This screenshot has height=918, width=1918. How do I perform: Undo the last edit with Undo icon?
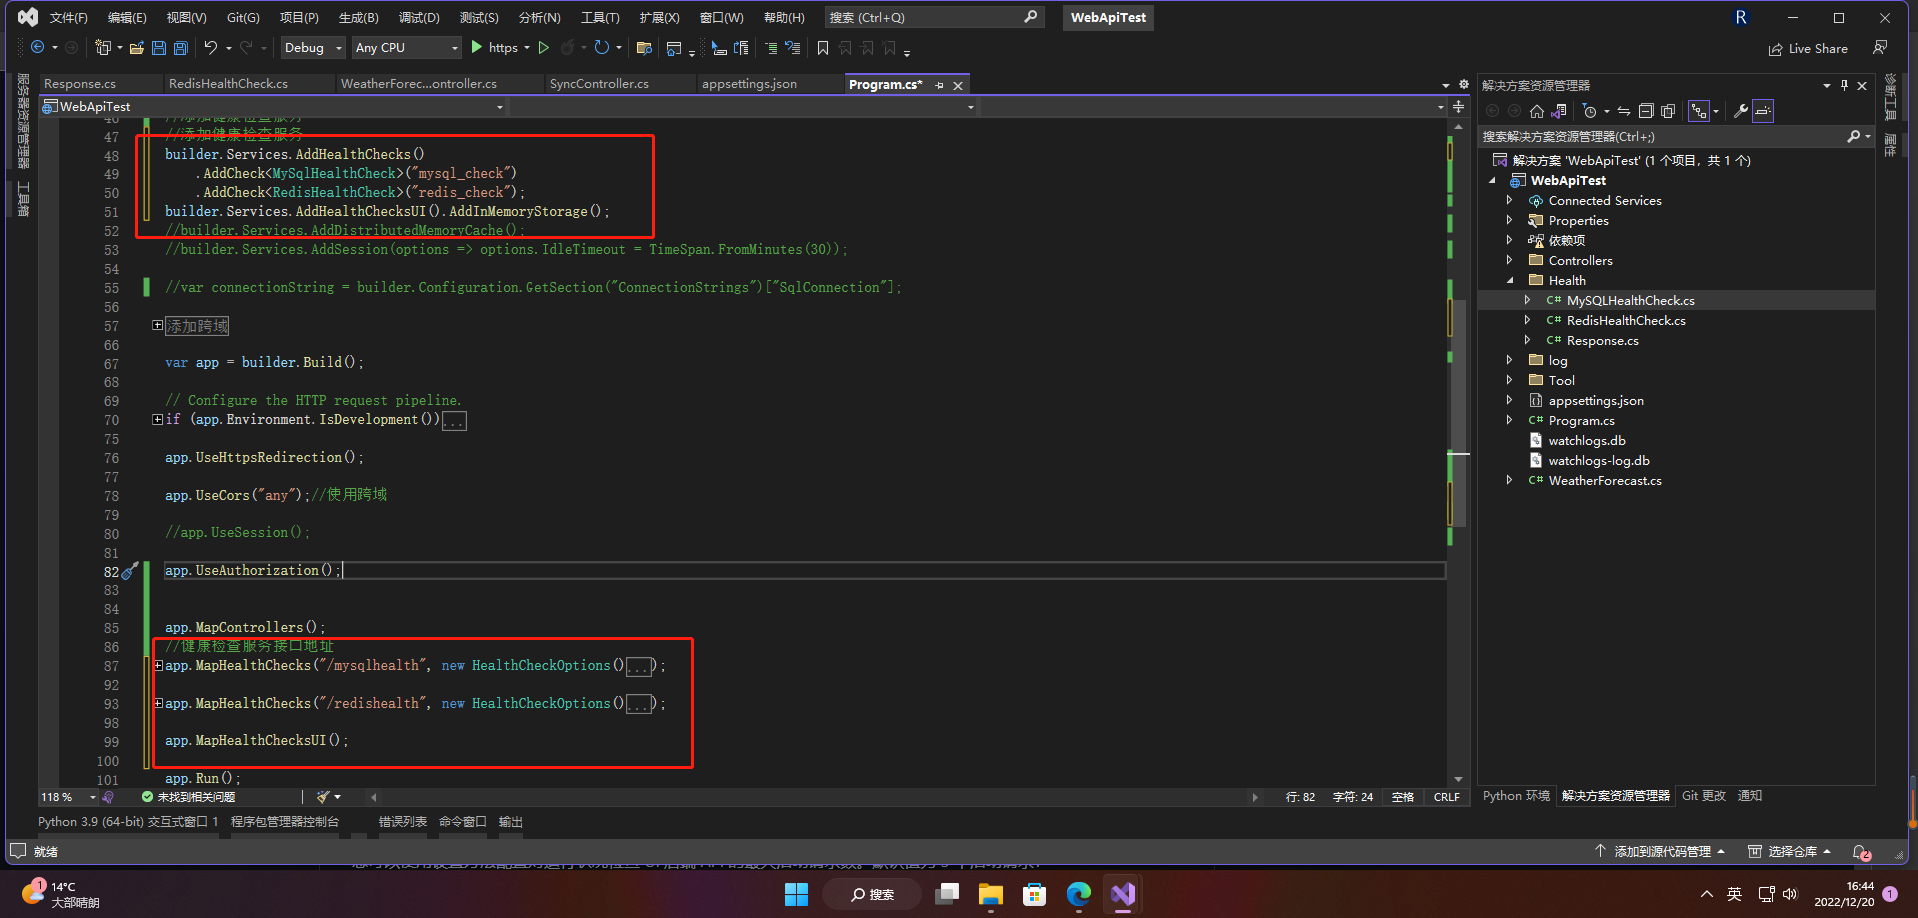[x=211, y=47]
